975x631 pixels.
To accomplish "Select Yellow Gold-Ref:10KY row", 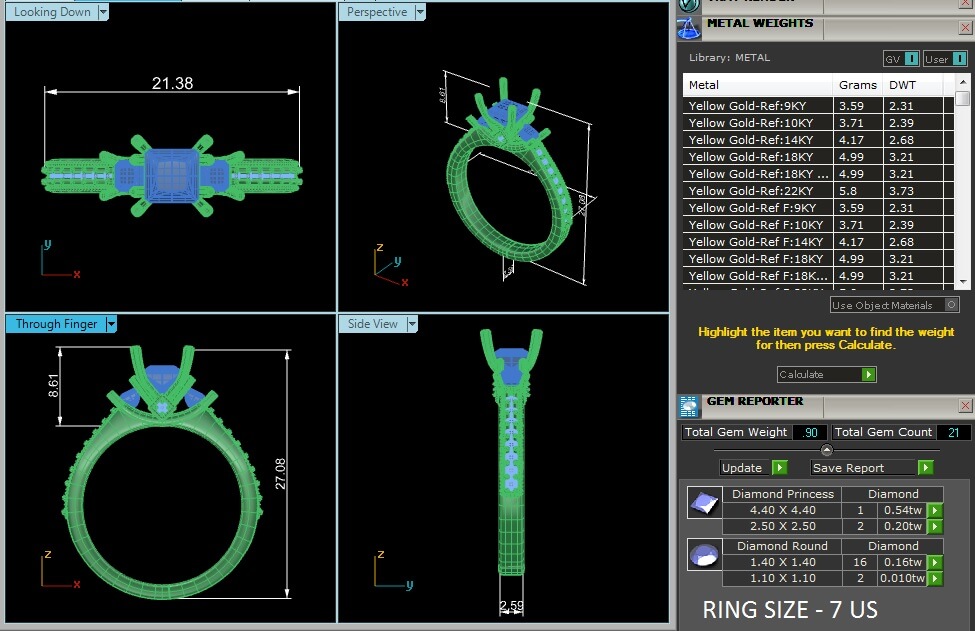I will pos(818,122).
